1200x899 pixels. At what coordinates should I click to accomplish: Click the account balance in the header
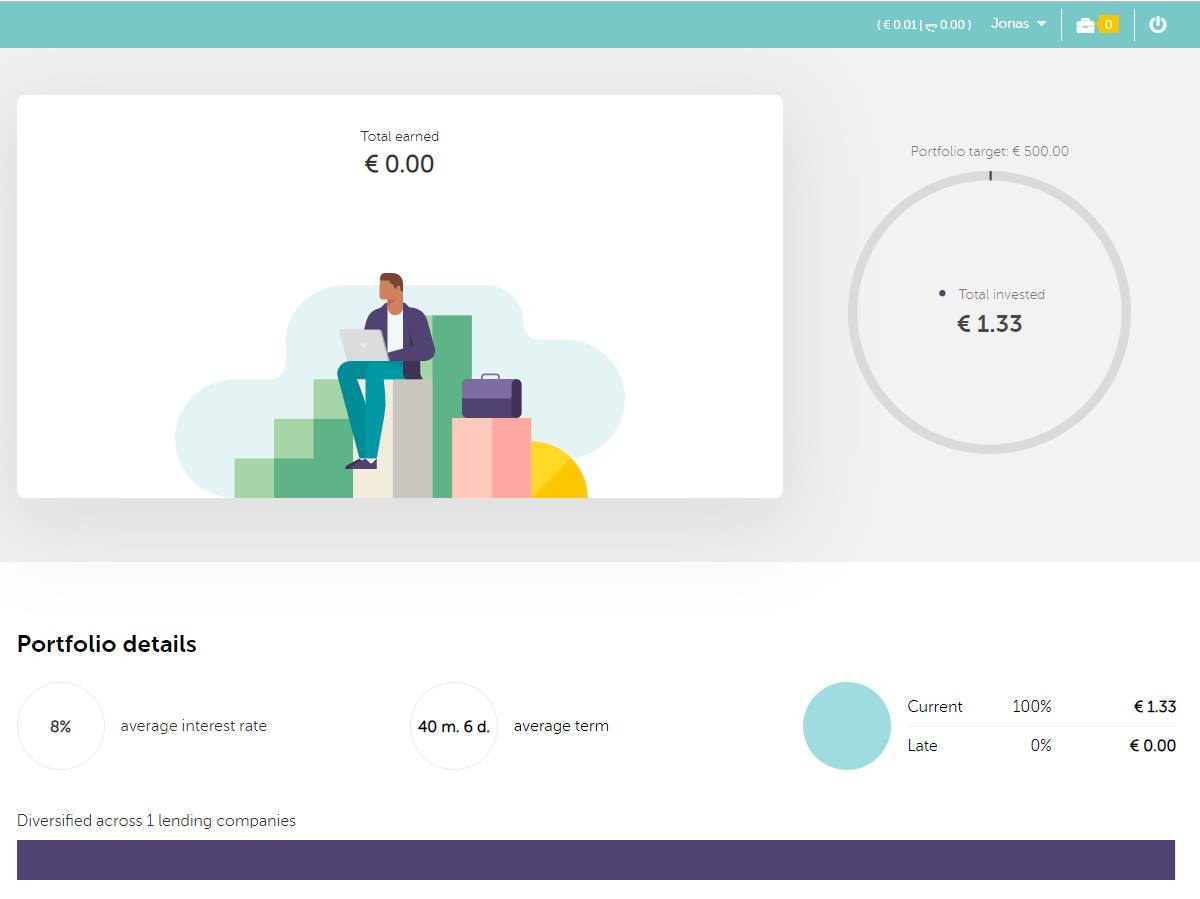click(924, 25)
